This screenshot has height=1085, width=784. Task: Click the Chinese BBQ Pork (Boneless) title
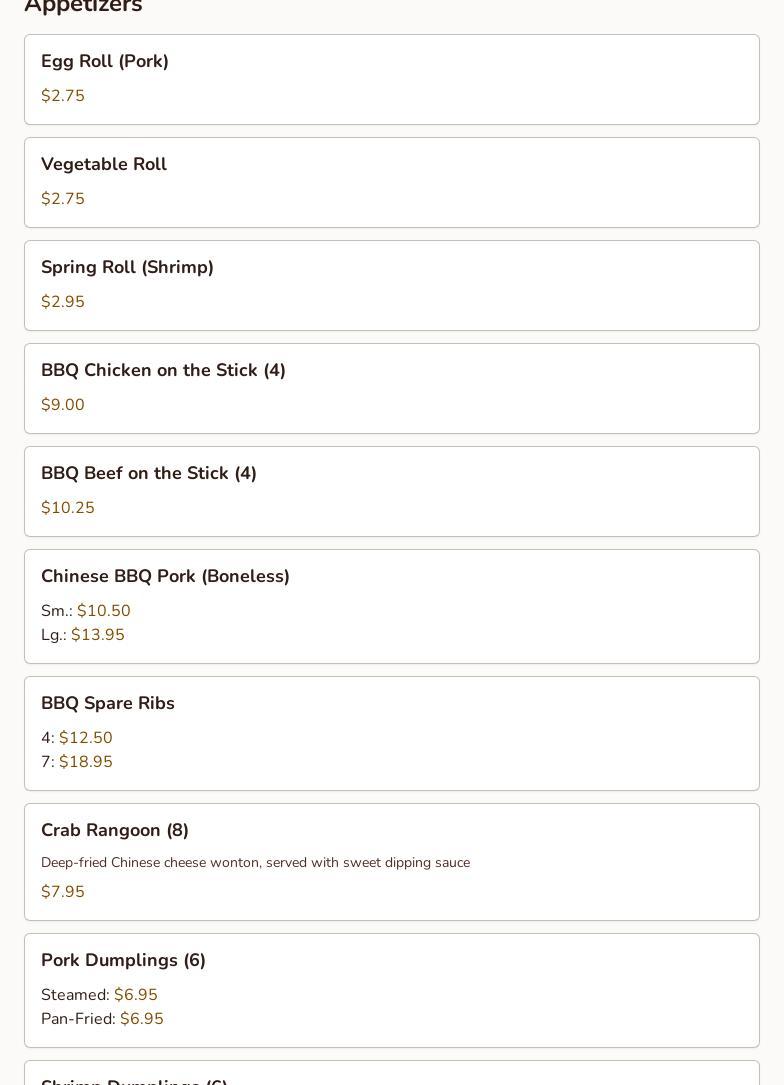pos(165,577)
